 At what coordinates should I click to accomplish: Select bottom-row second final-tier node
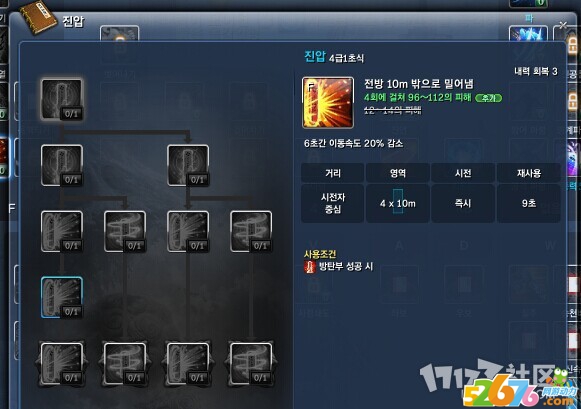(125, 363)
